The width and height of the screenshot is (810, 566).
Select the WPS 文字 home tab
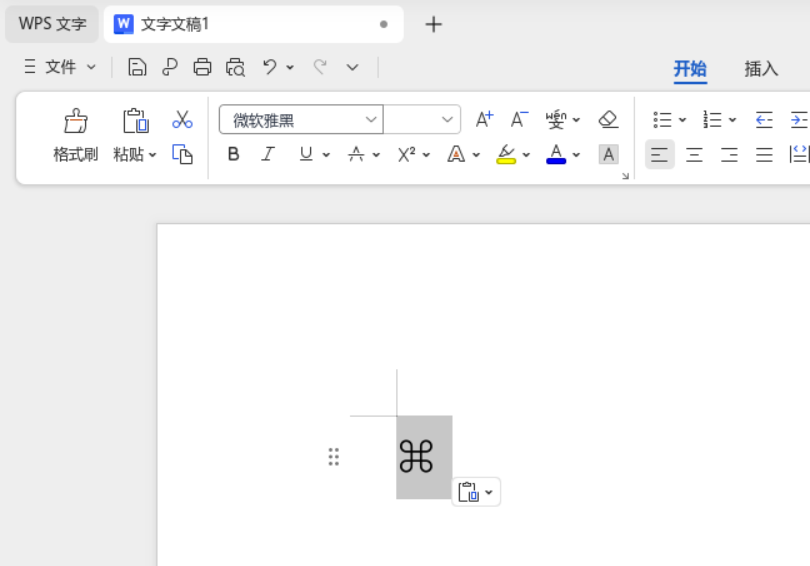pyautogui.click(x=52, y=24)
